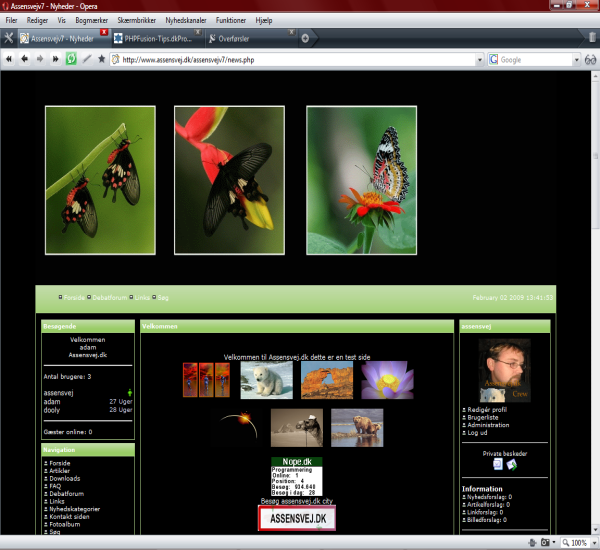Screen dimensions: 600x550
Task: Open the Opera panels wrench icon
Action: [x=8, y=38]
